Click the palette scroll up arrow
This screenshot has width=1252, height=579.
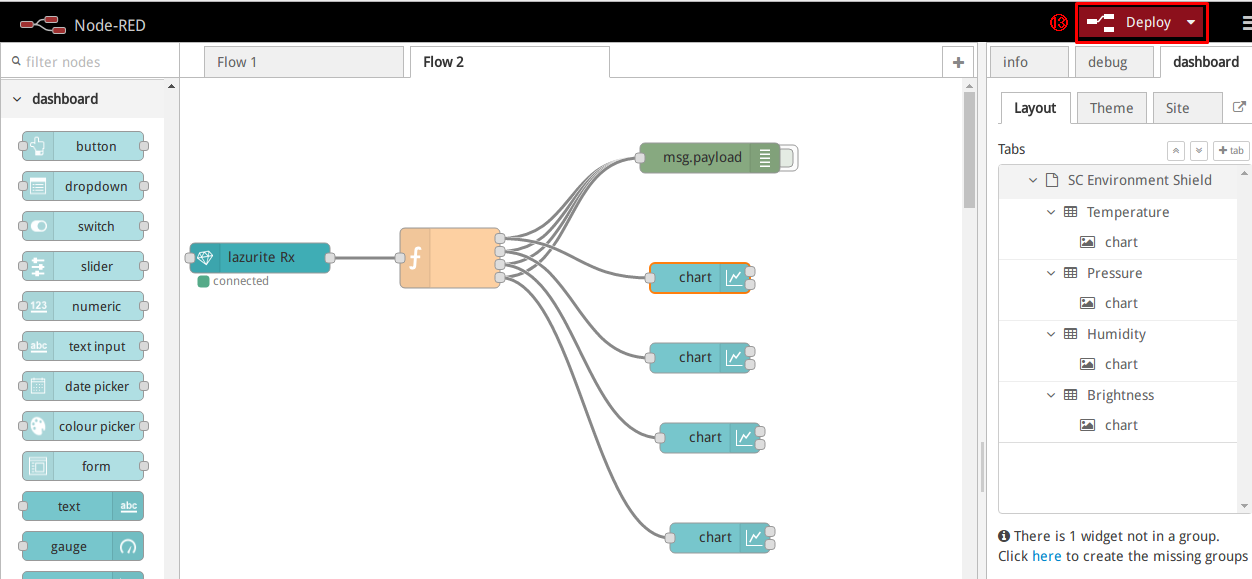(171, 87)
